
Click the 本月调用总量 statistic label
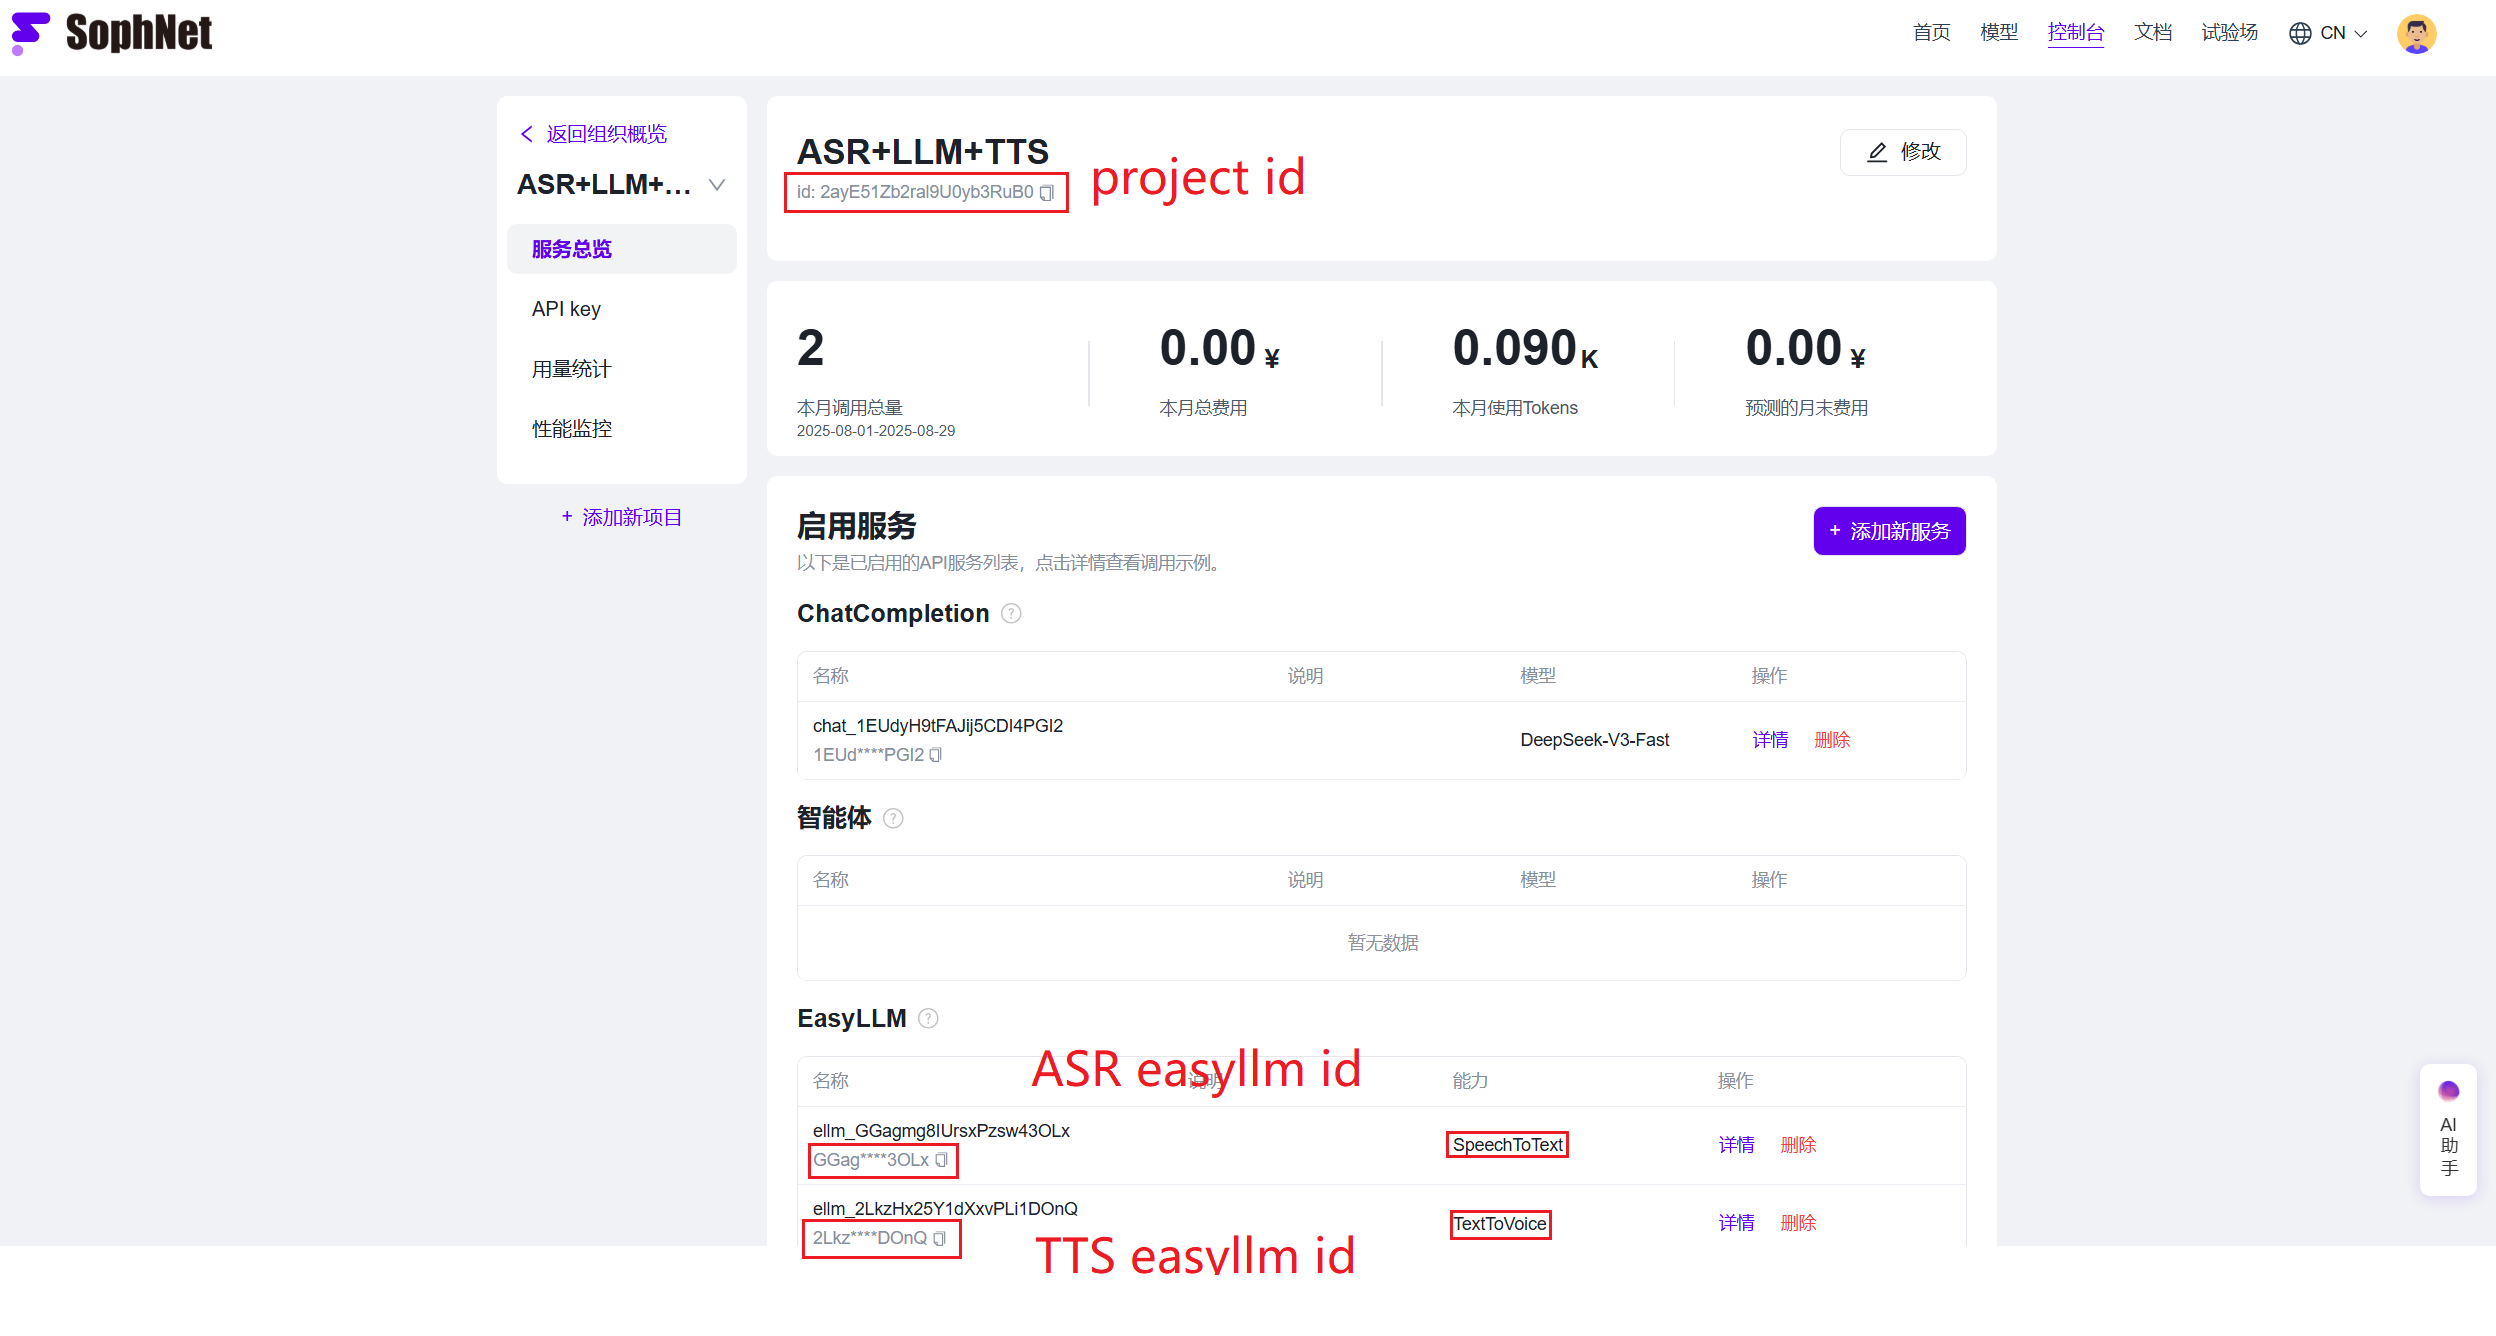point(850,408)
